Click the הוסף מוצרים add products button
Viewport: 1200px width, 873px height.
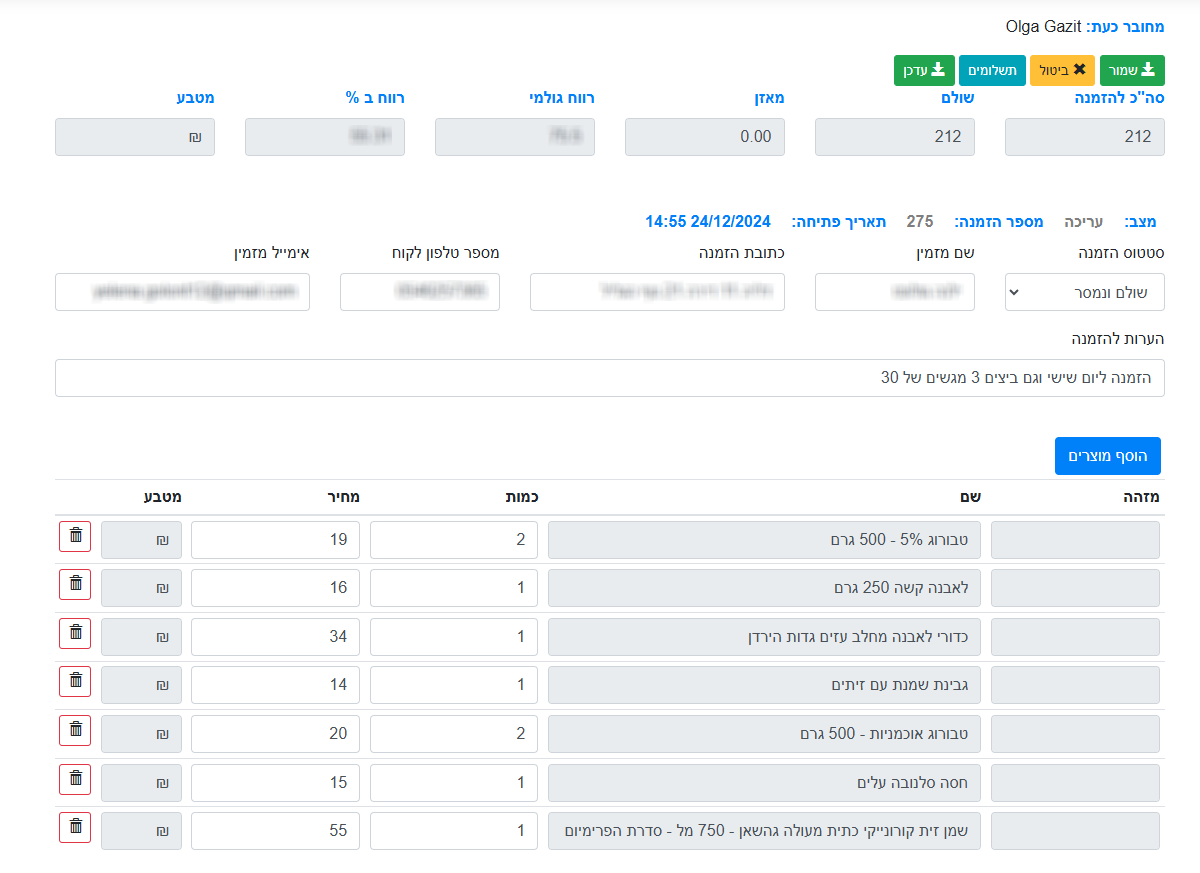pos(1108,456)
